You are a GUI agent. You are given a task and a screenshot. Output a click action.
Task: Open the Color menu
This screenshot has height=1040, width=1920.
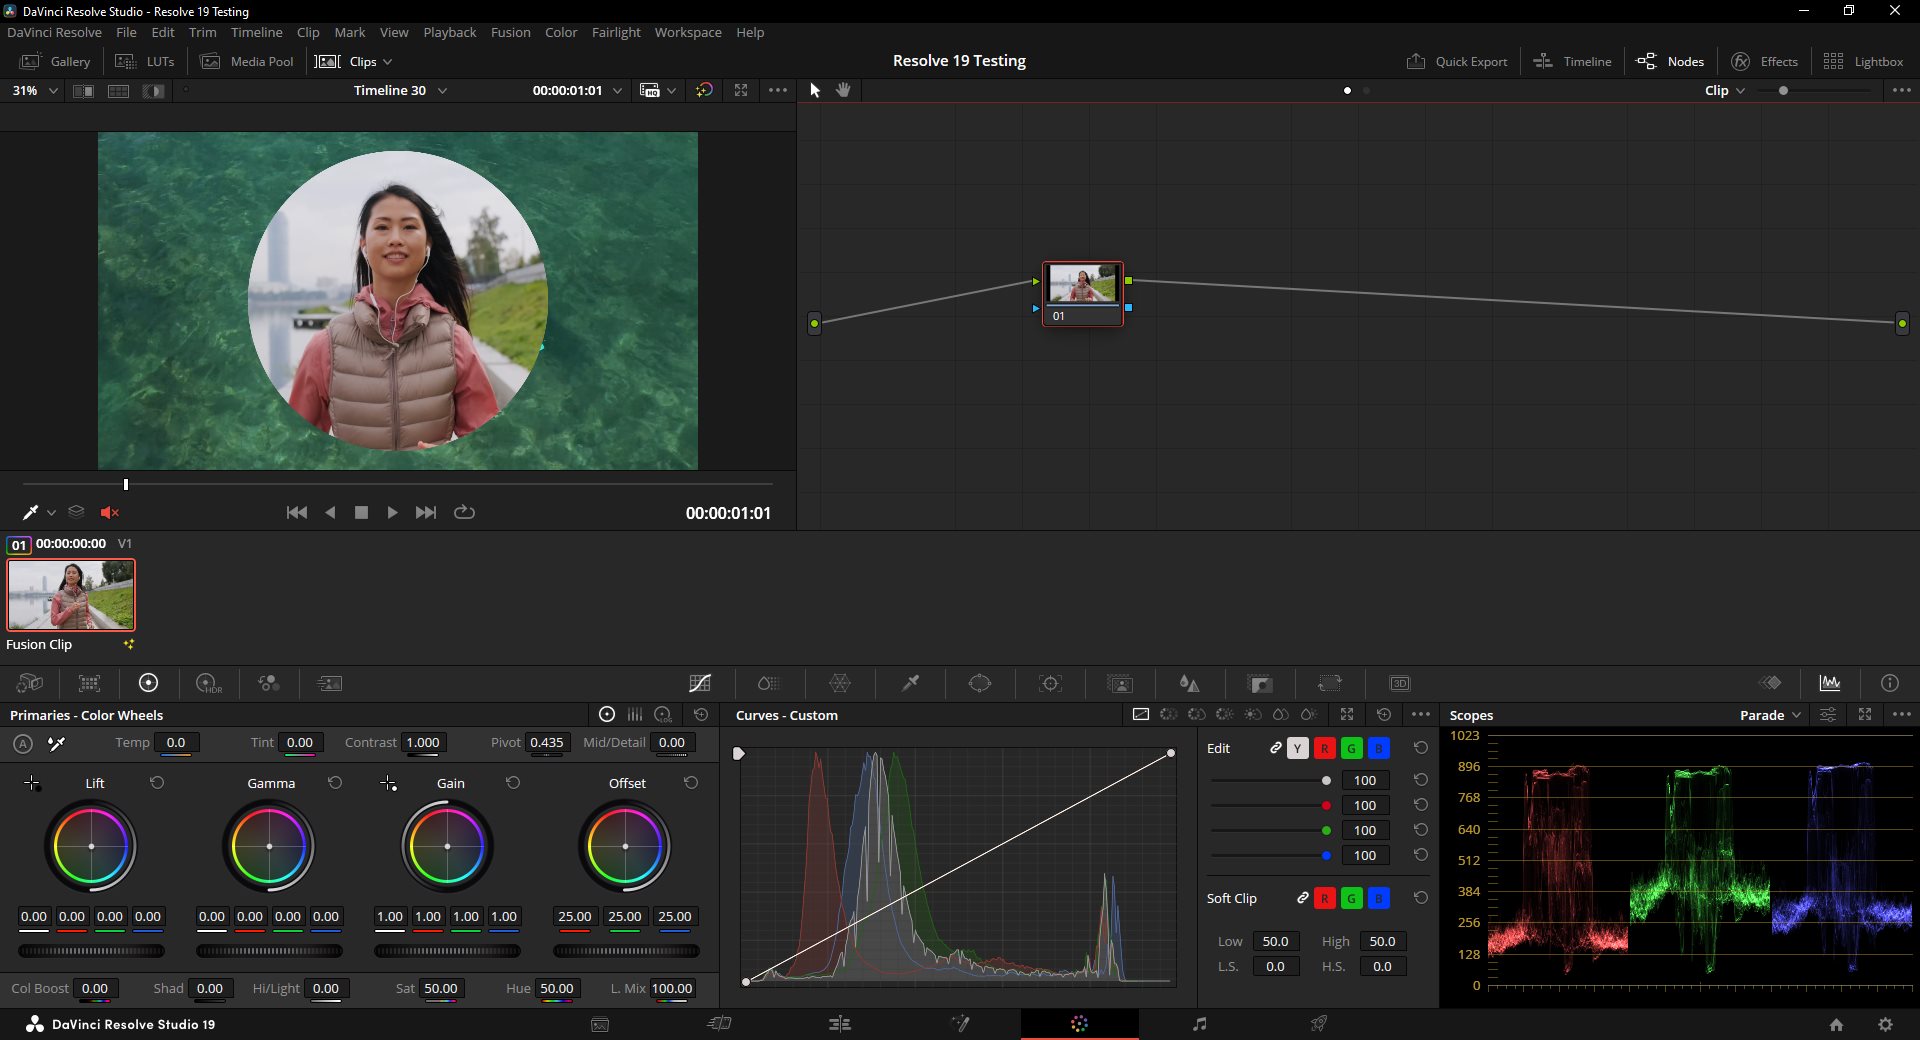click(x=561, y=32)
